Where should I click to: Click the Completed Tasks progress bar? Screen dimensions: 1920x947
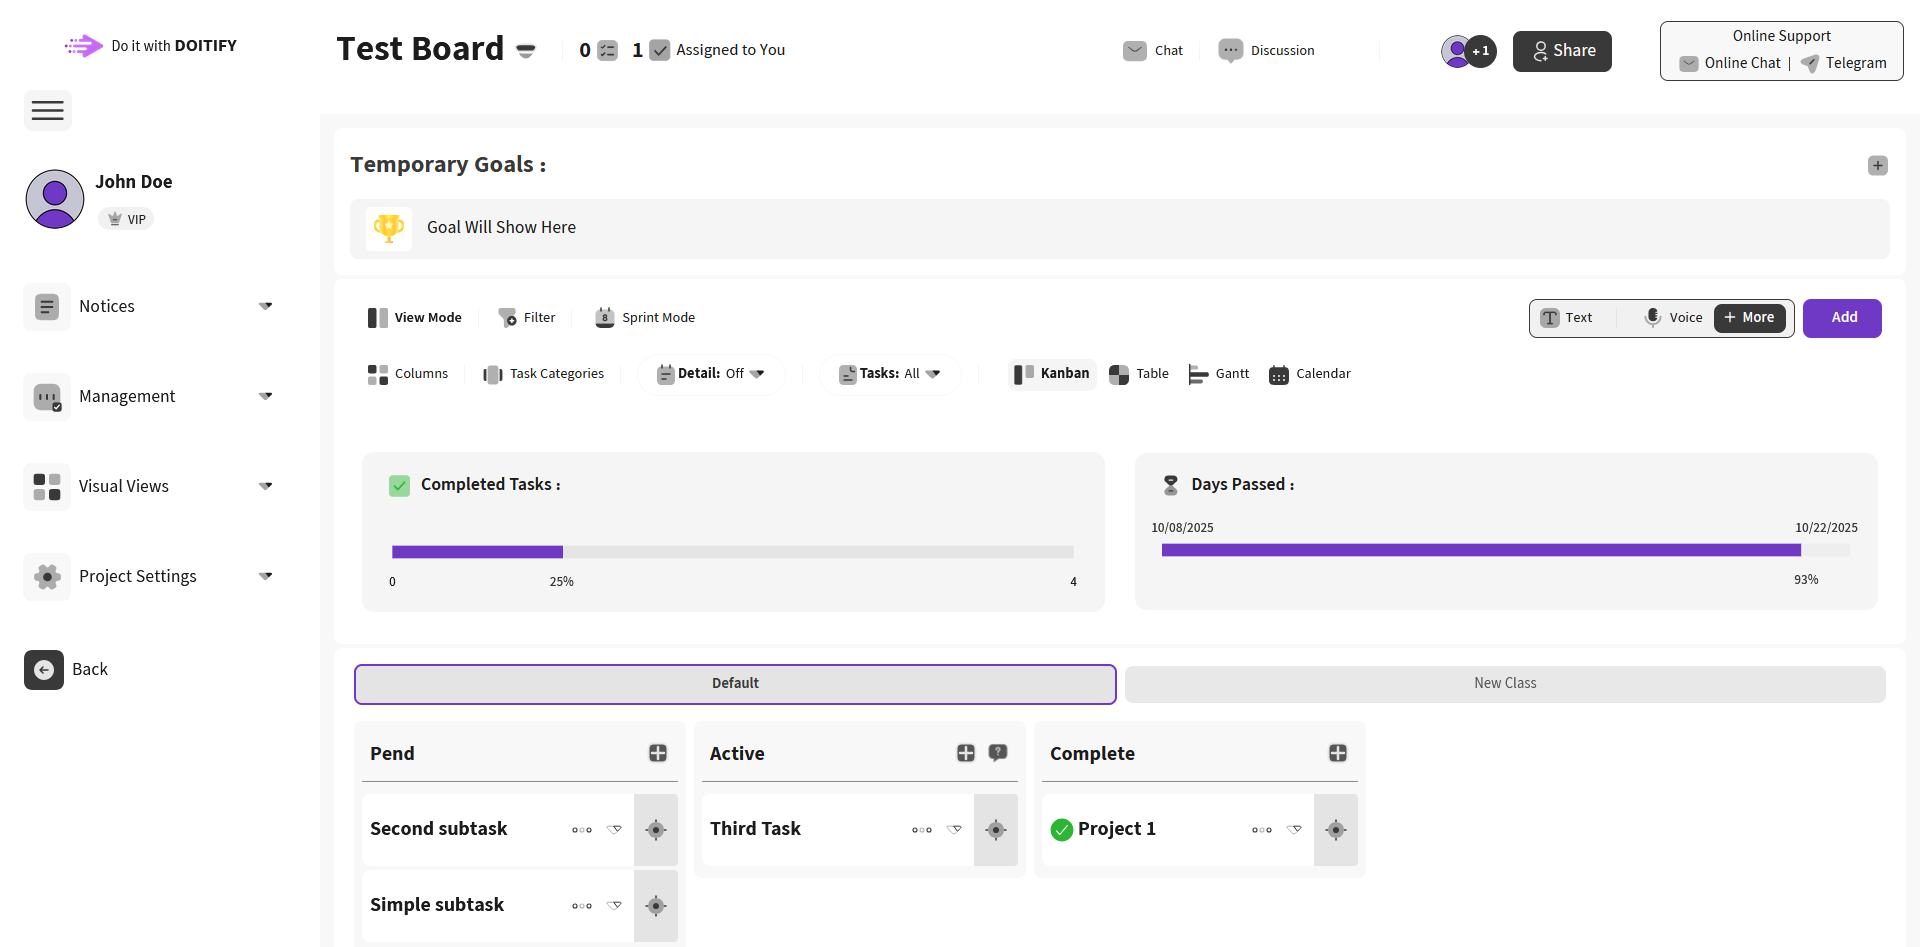[x=732, y=552]
